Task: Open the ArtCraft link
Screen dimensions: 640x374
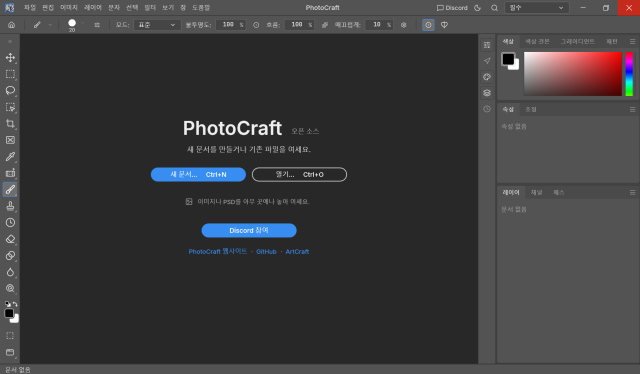Action: 297,252
